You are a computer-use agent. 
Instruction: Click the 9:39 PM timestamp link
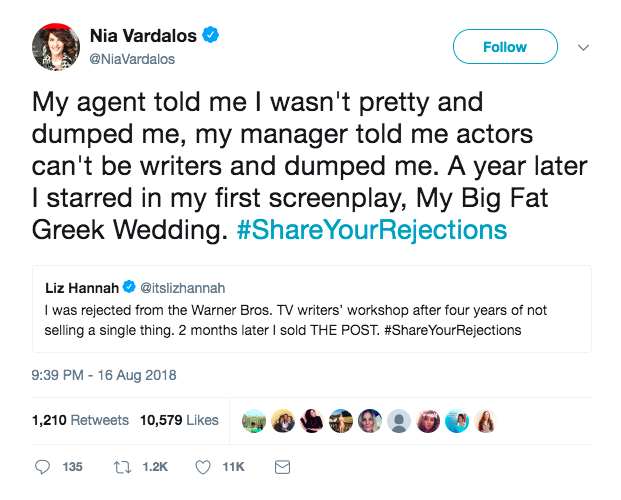click(x=104, y=376)
